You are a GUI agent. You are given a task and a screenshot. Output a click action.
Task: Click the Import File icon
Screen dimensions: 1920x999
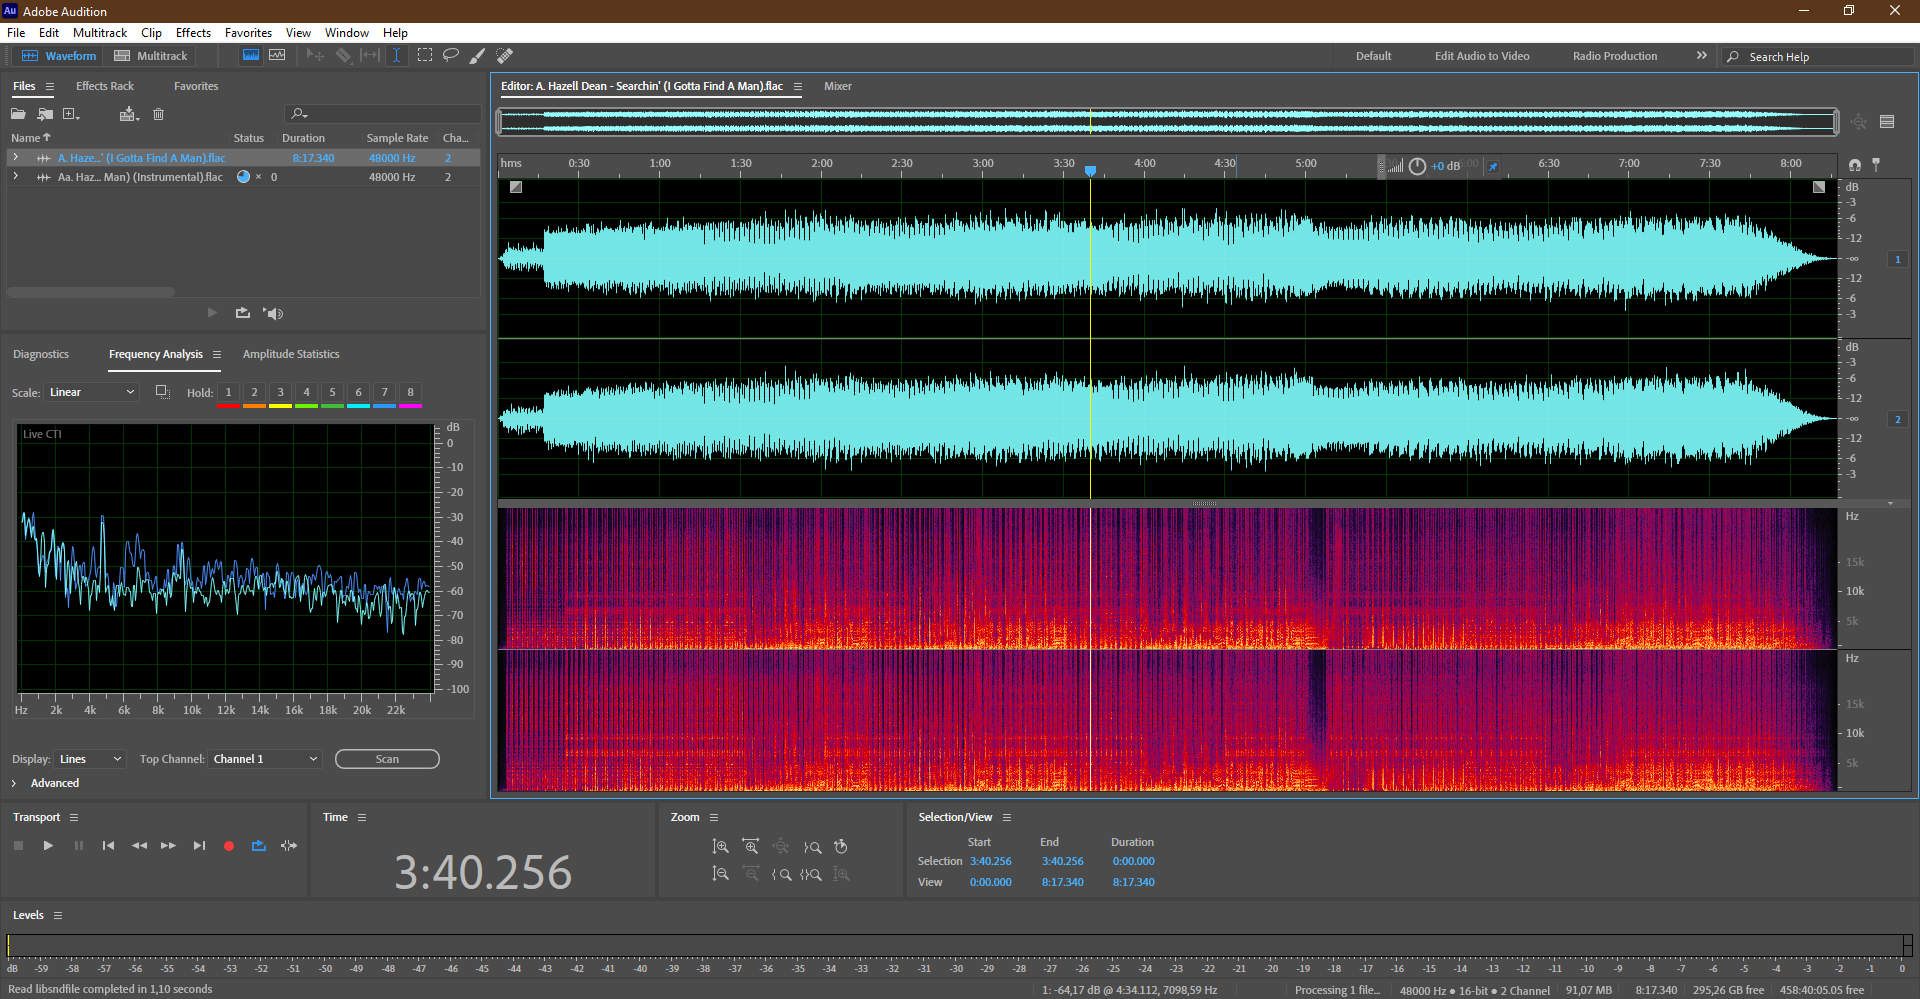[45, 114]
